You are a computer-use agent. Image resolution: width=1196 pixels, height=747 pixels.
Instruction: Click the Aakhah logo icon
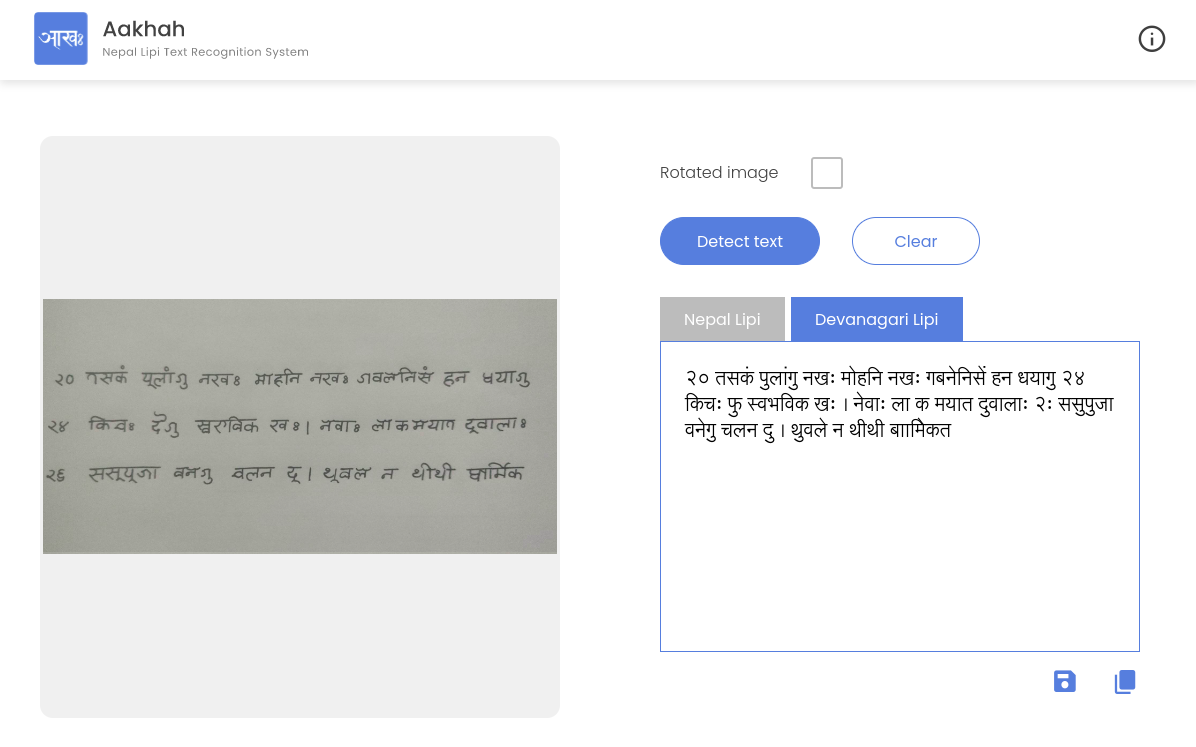61,39
